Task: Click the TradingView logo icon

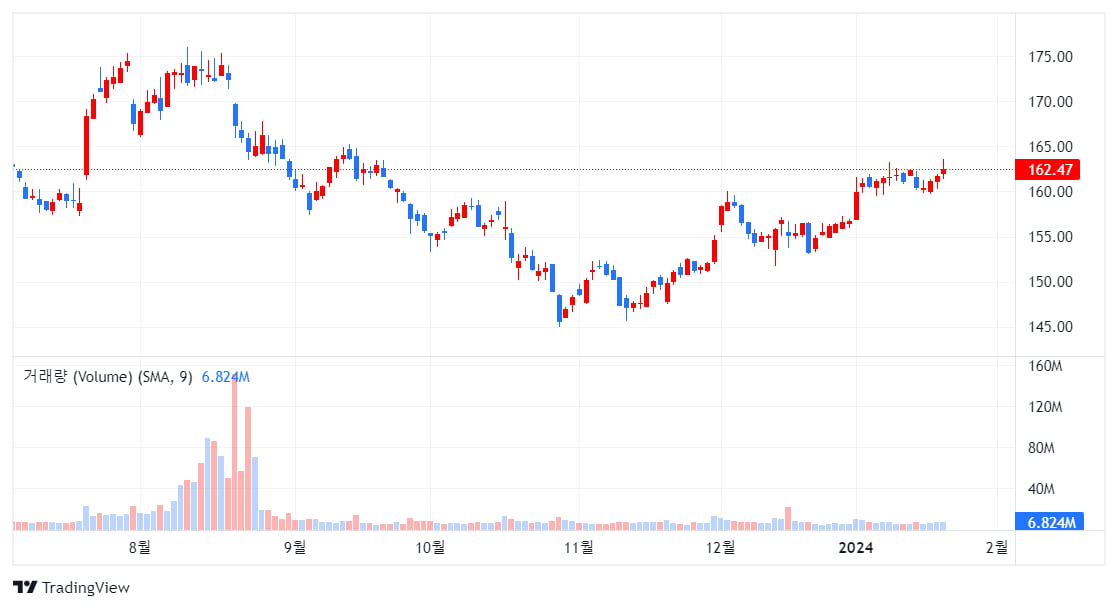Action: point(25,587)
